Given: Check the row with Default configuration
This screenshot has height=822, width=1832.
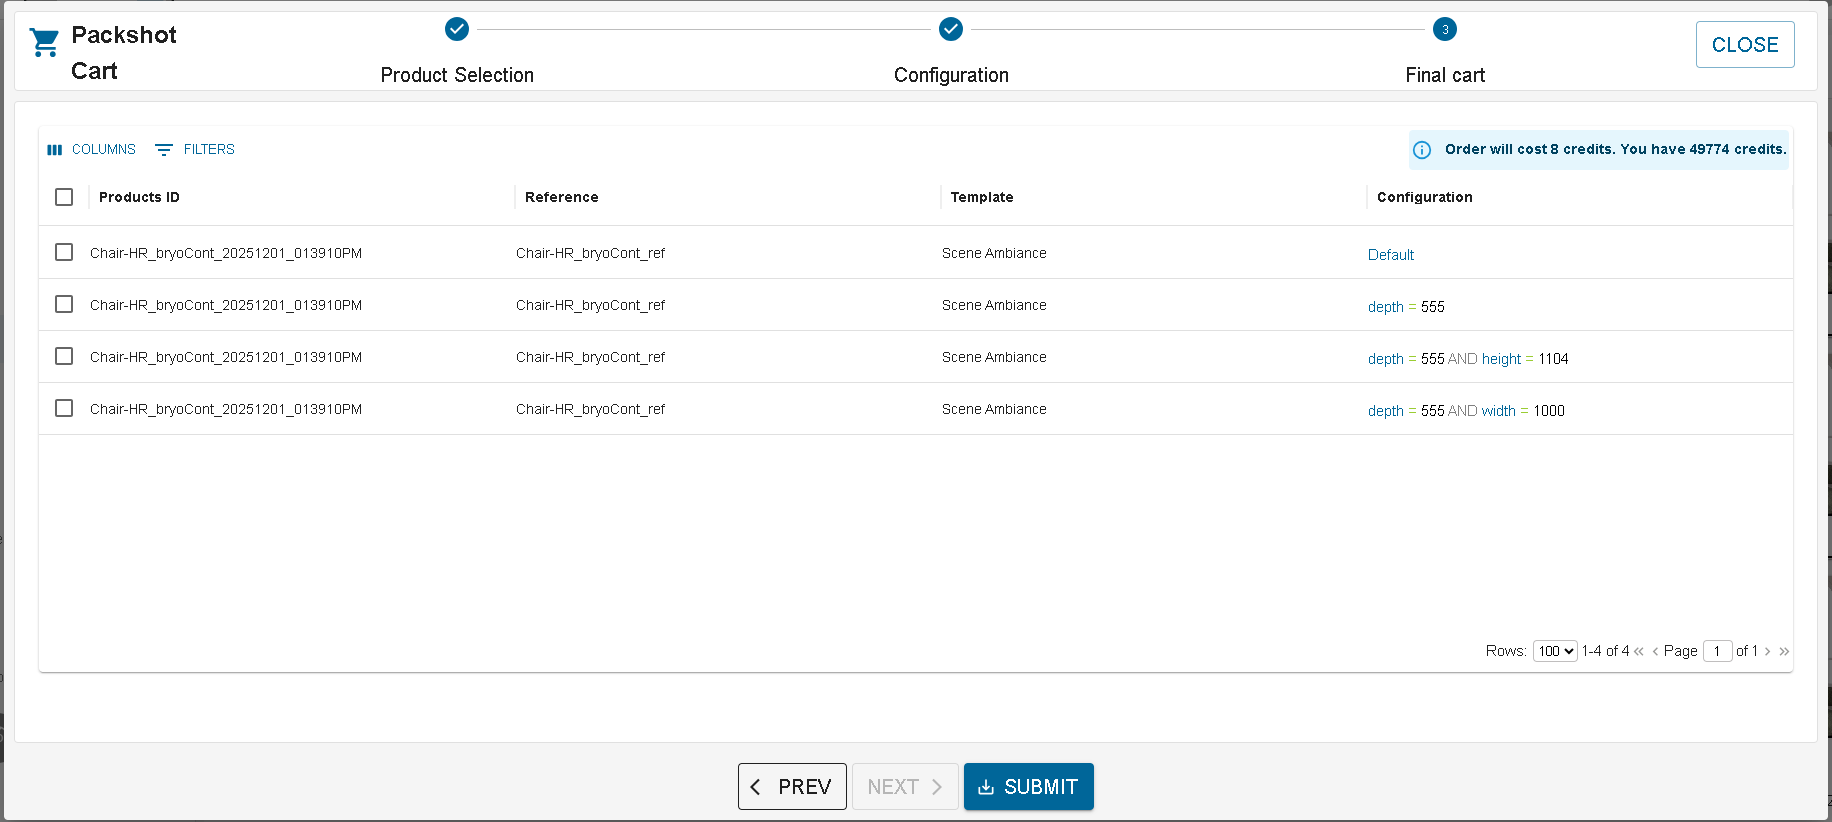Looking at the screenshot, I should click(64, 252).
